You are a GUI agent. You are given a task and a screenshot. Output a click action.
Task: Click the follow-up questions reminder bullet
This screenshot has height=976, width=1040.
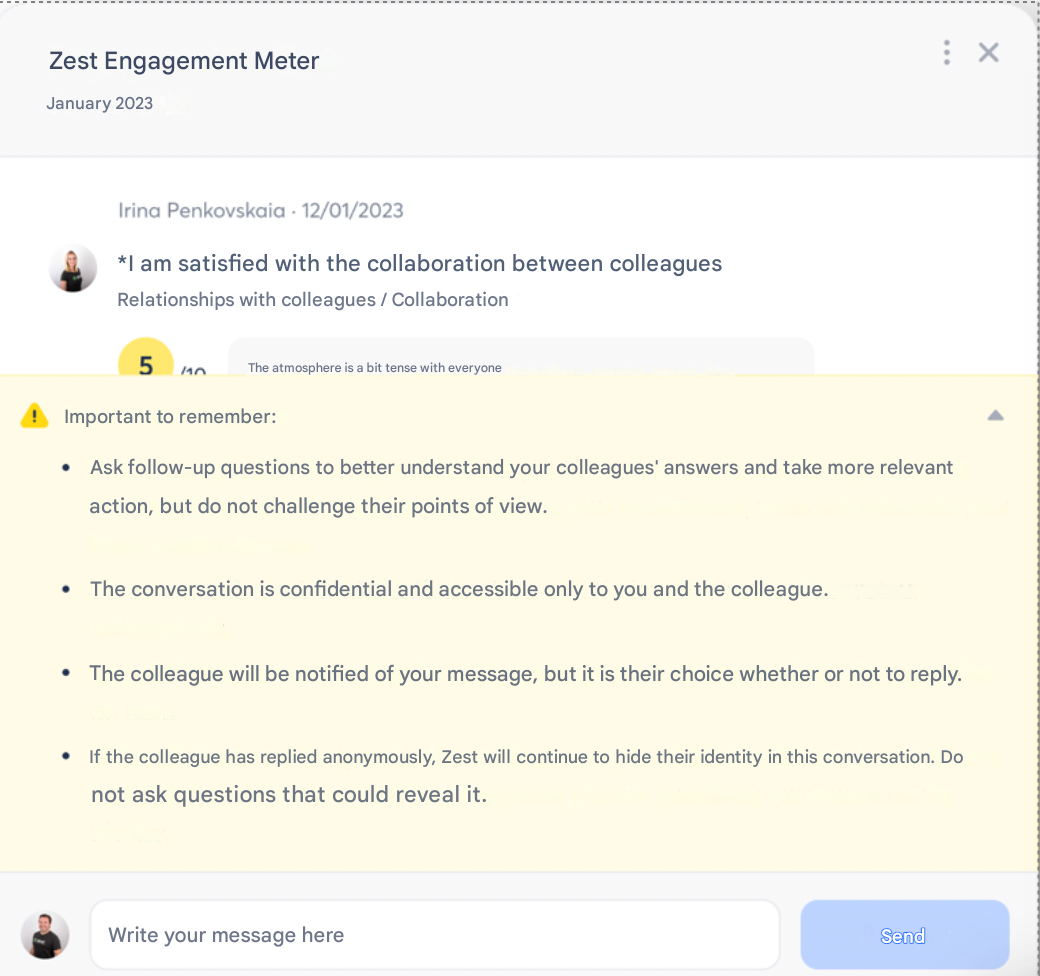pyautogui.click(x=520, y=486)
